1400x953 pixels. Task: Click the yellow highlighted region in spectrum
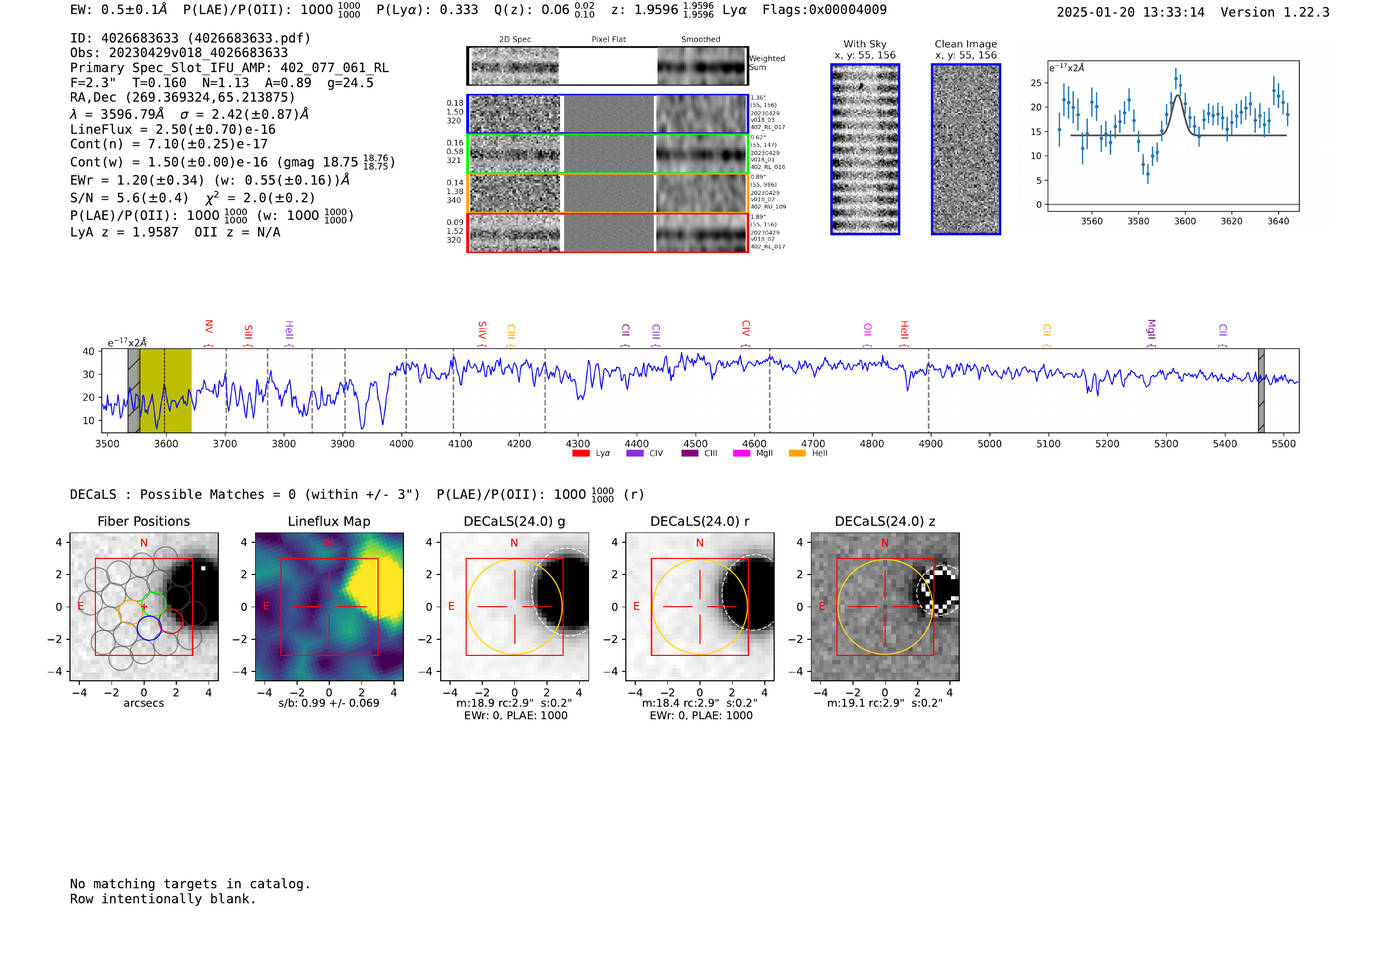coord(165,390)
